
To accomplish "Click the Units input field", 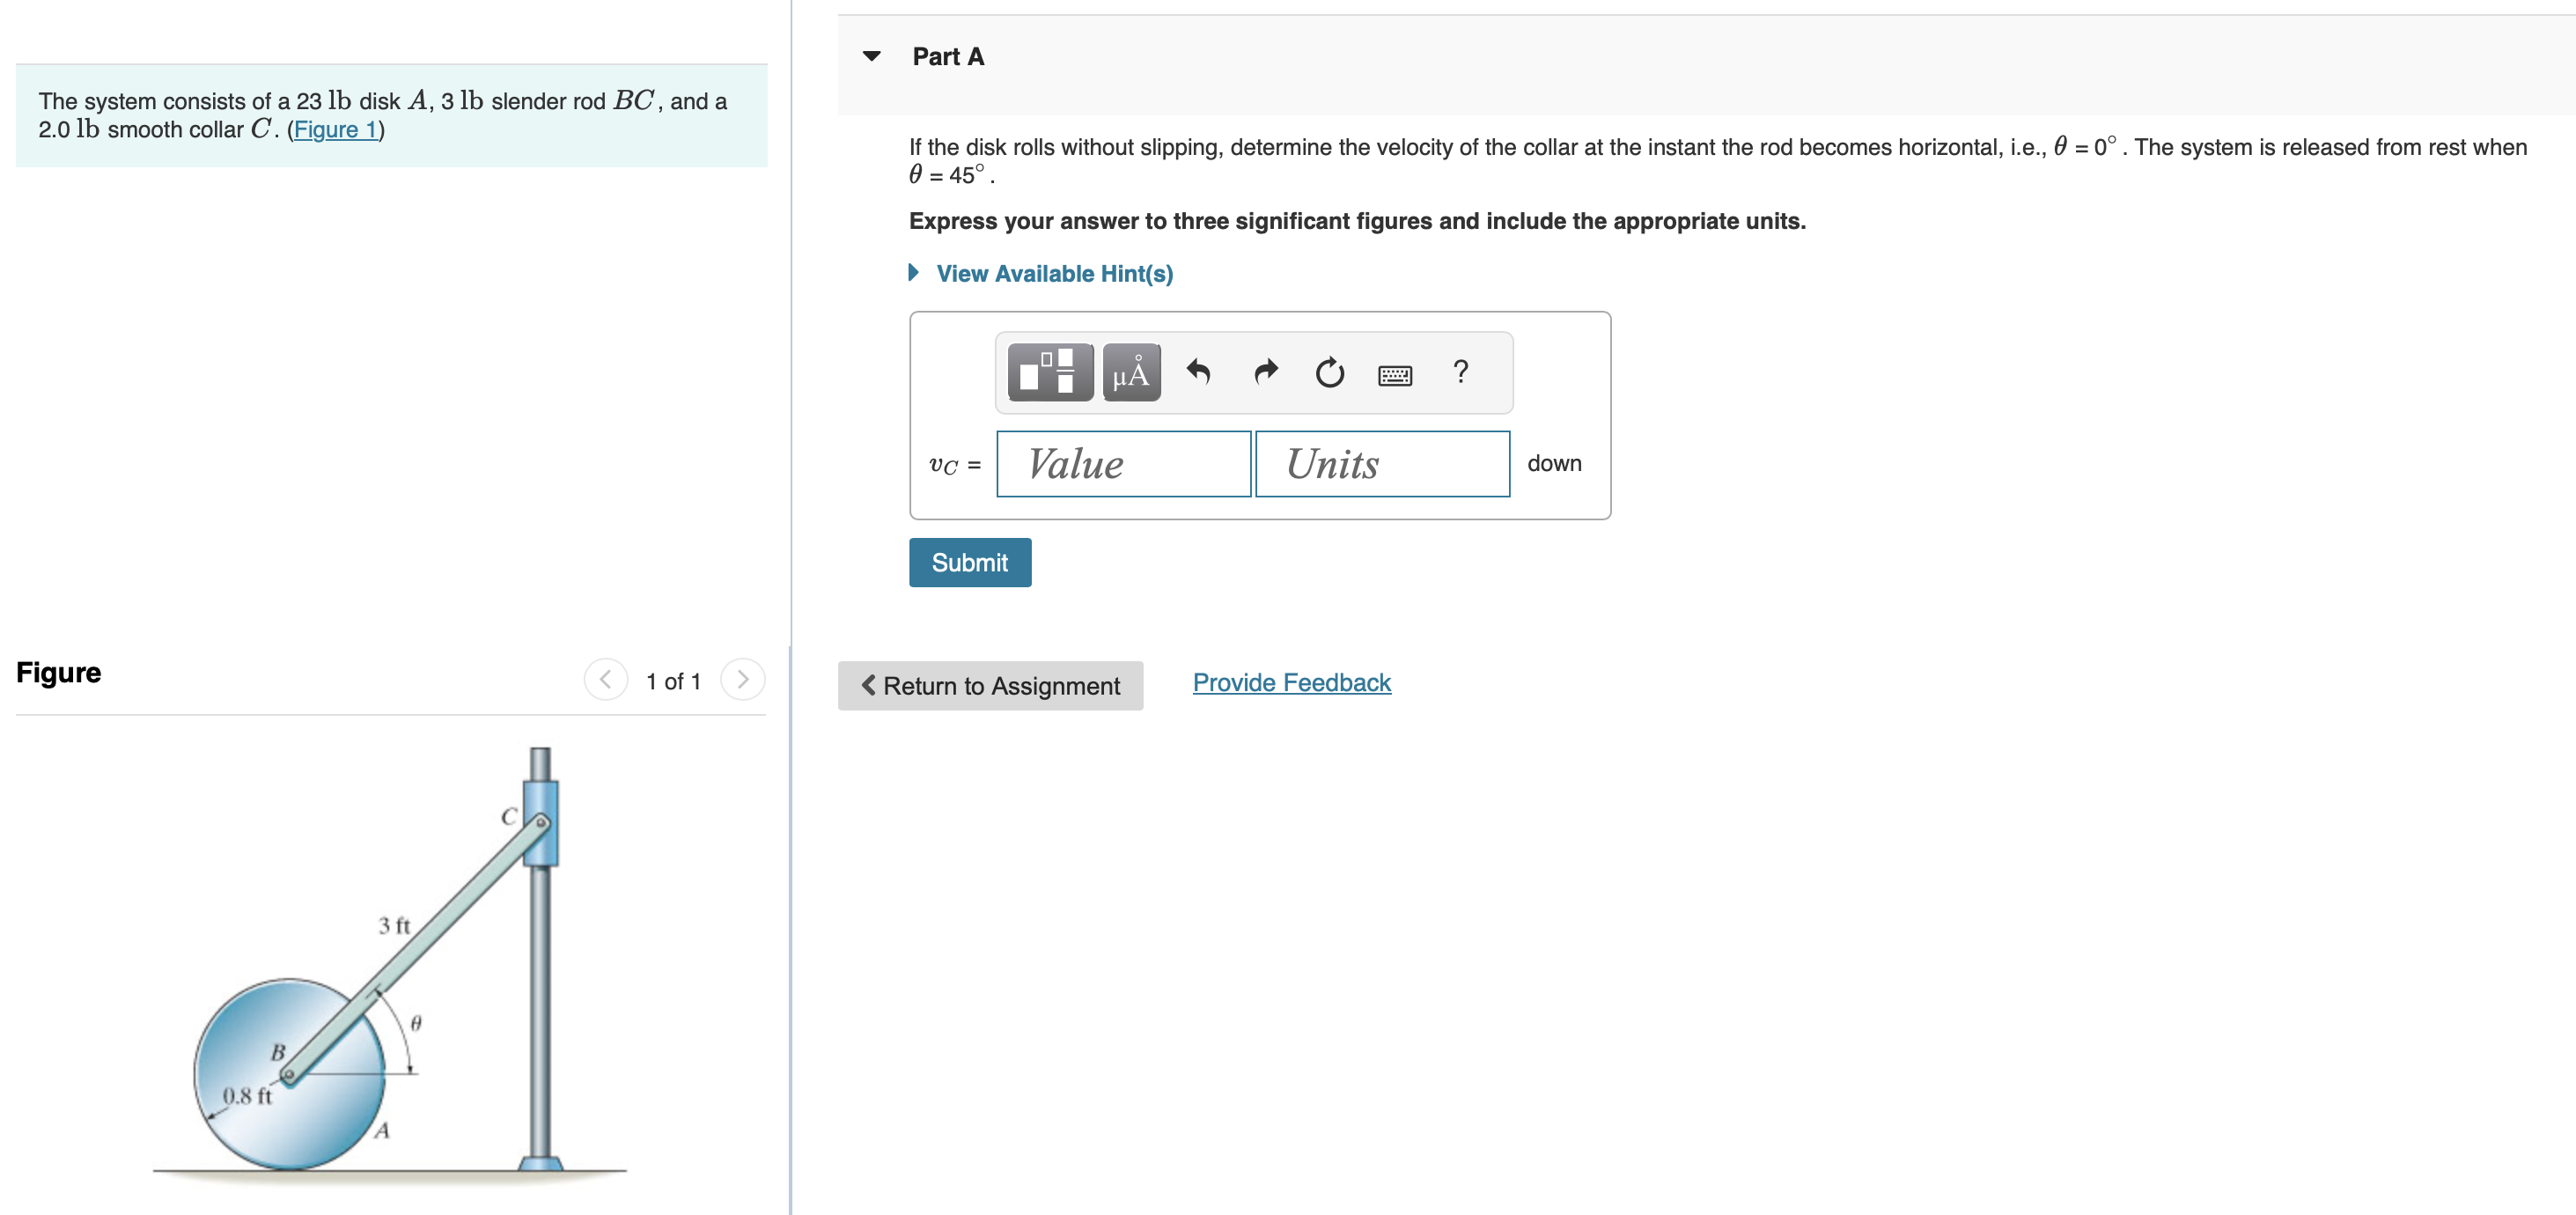I will click(1382, 464).
